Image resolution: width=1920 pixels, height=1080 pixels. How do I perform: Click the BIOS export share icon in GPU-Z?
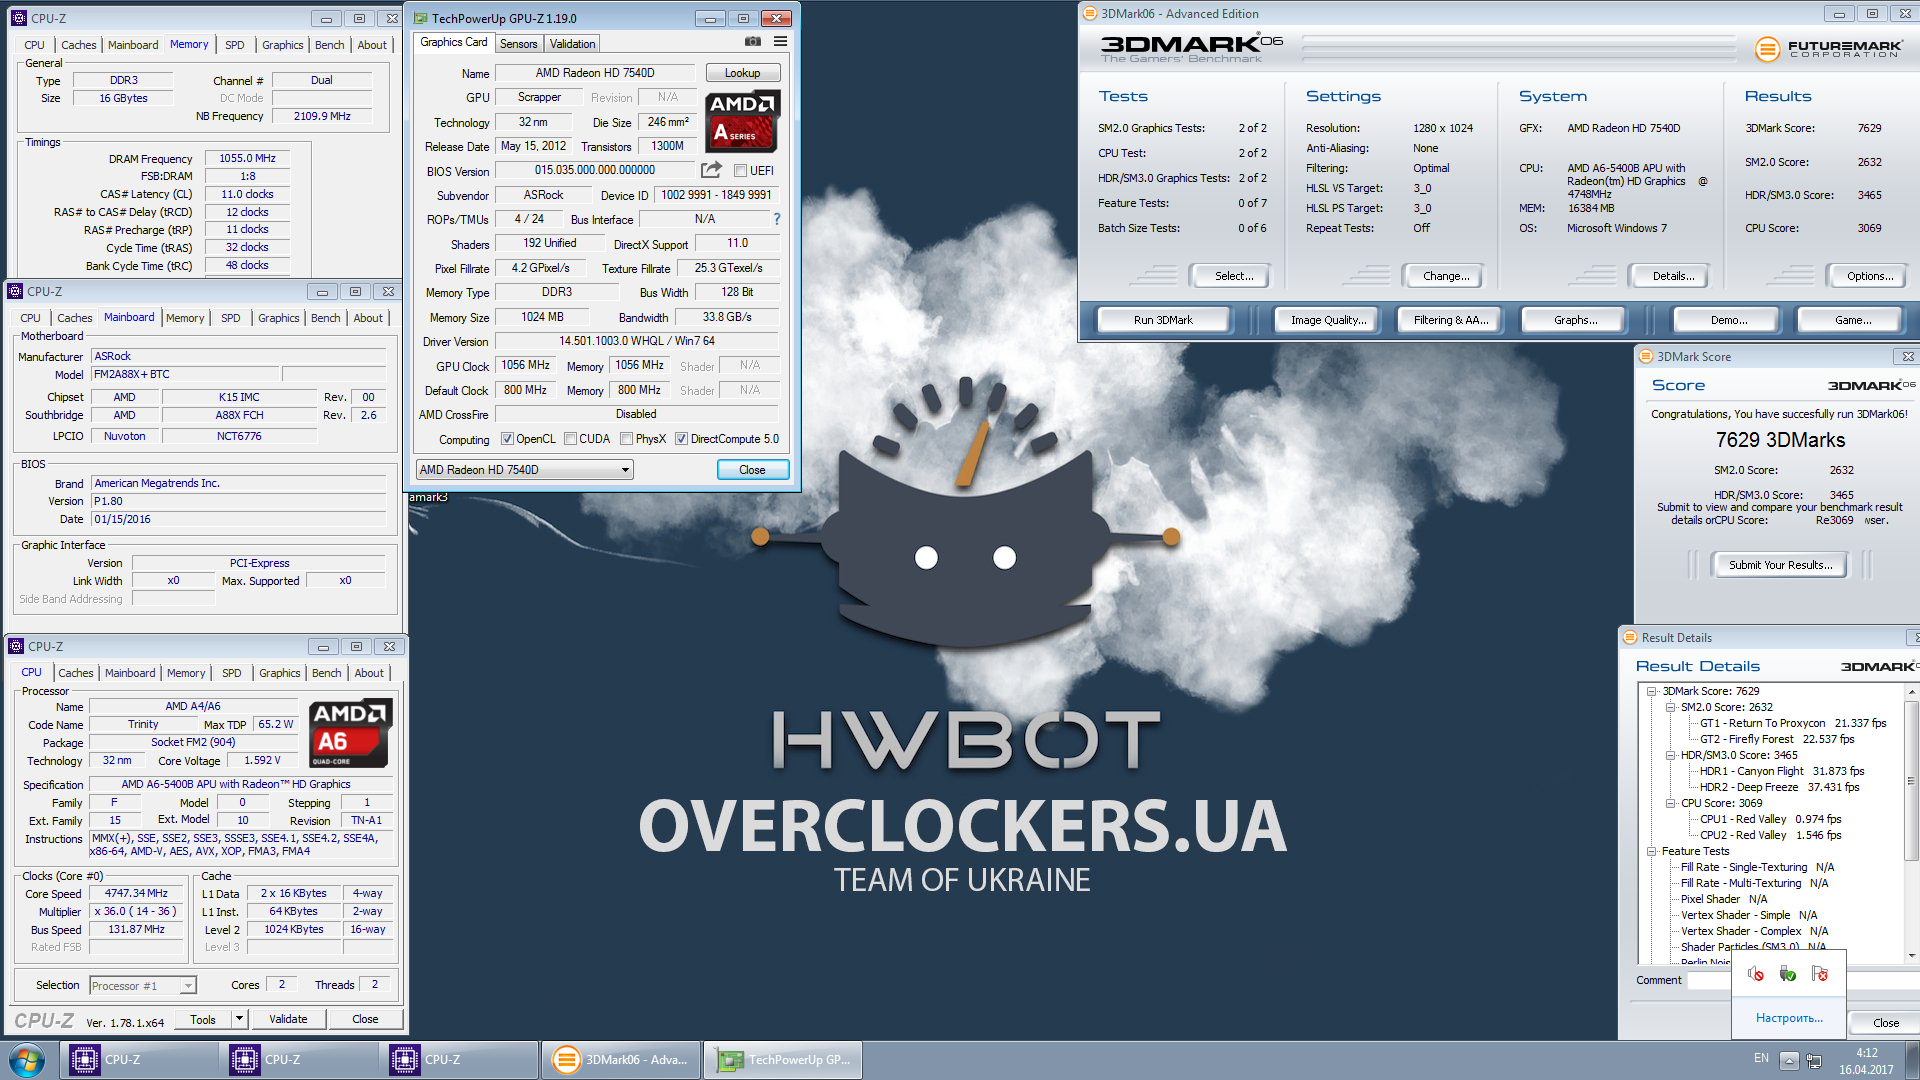(x=711, y=170)
